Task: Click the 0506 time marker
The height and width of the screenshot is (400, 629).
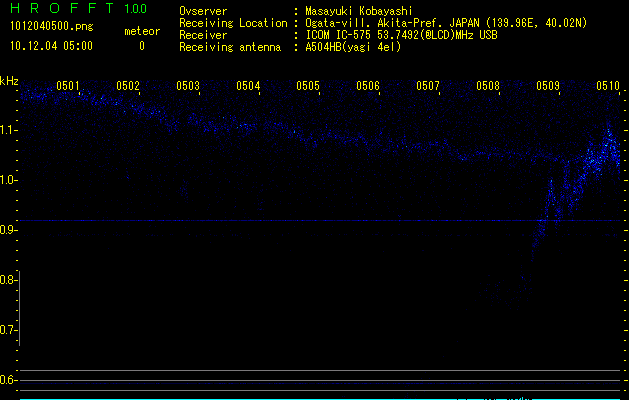Action: (368, 85)
